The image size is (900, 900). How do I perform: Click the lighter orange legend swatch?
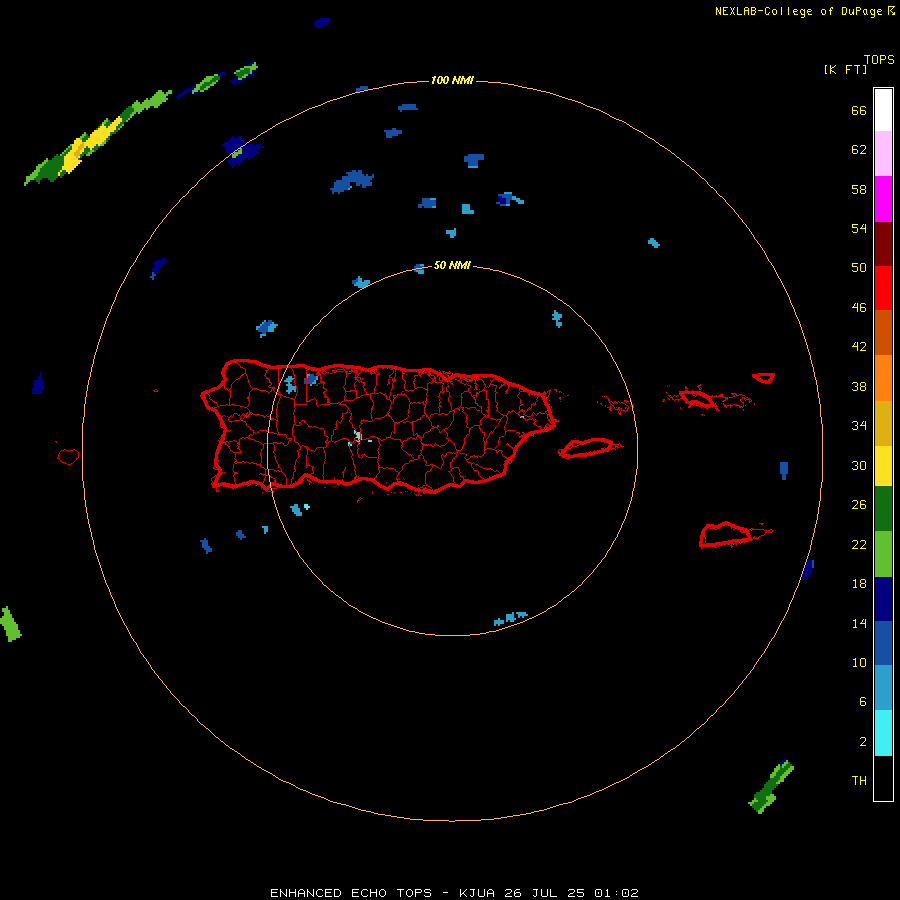[x=883, y=378]
